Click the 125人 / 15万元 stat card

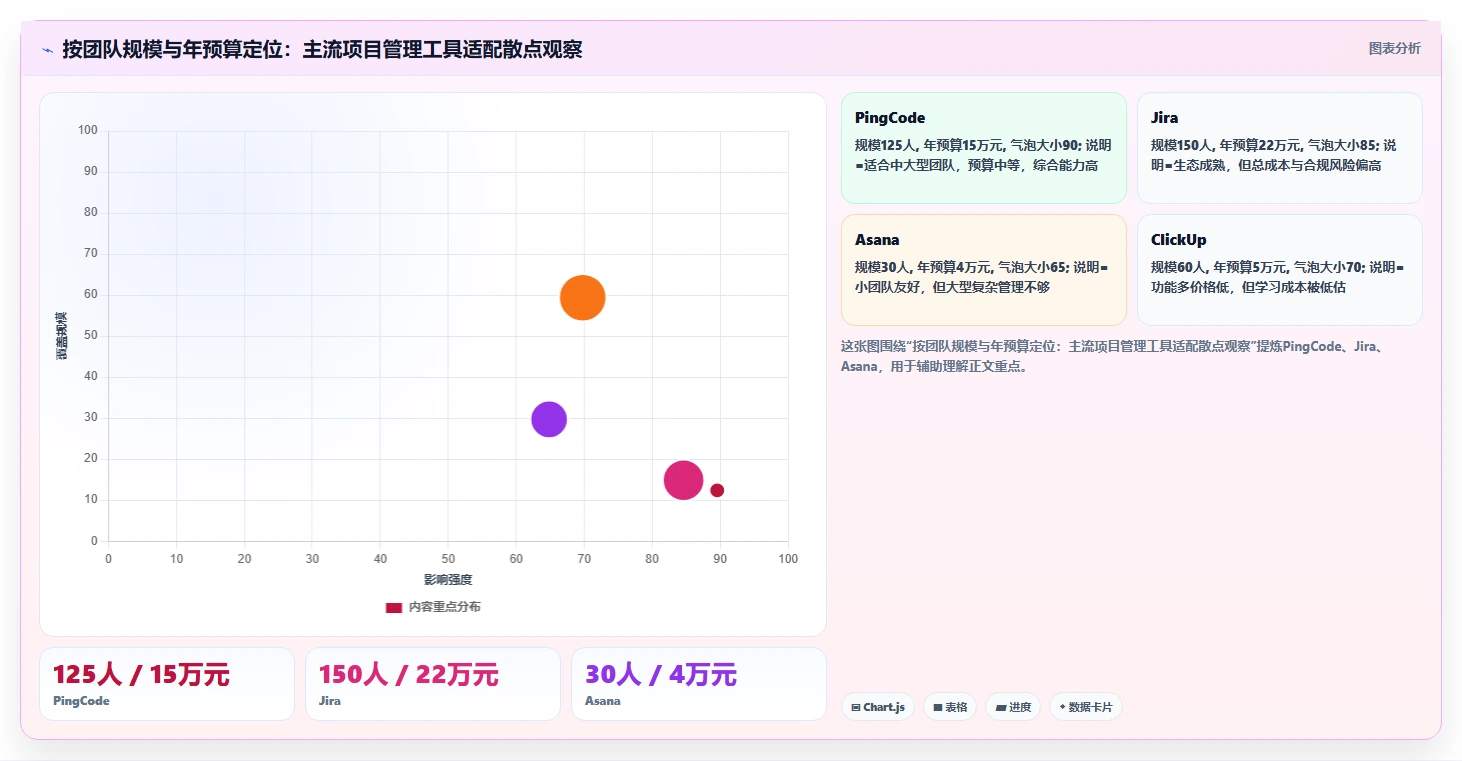(x=167, y=684)
